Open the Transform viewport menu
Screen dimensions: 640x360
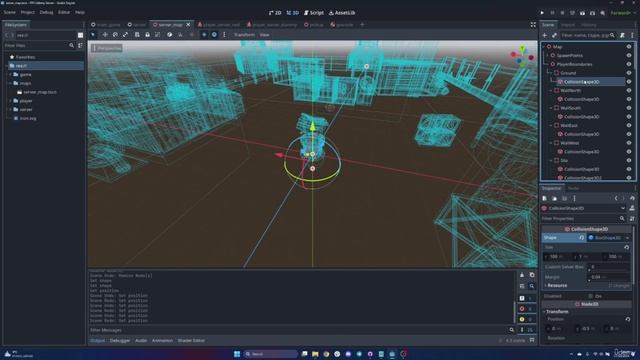[x=244, y=35]
